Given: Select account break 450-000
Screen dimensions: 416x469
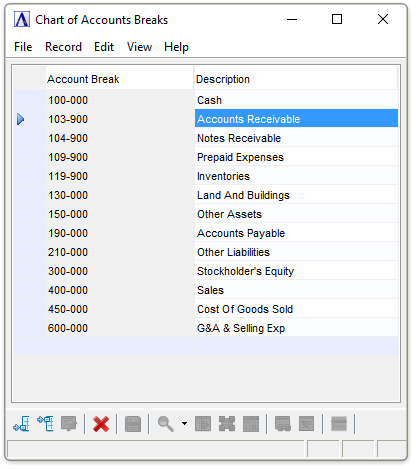Looking at the screenshot, I should 119,309.
